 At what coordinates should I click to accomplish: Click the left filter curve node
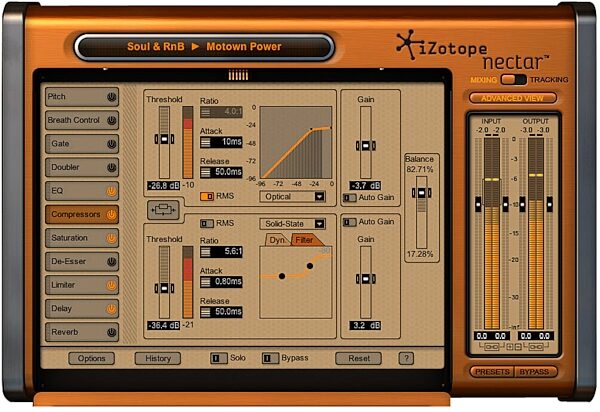click(x=282, y=276)
